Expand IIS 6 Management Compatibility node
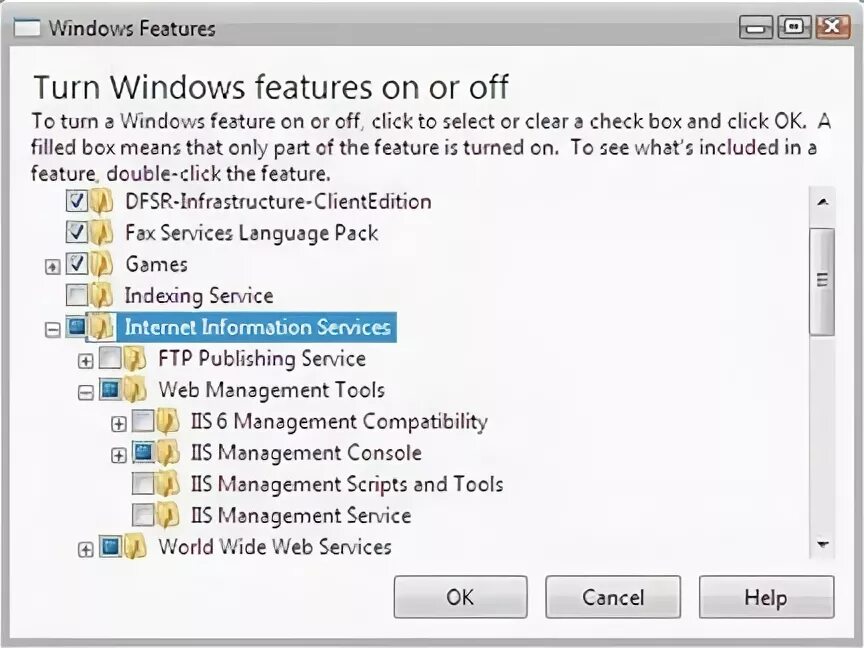Screen dimensions: 864x648 pos(119,424)
